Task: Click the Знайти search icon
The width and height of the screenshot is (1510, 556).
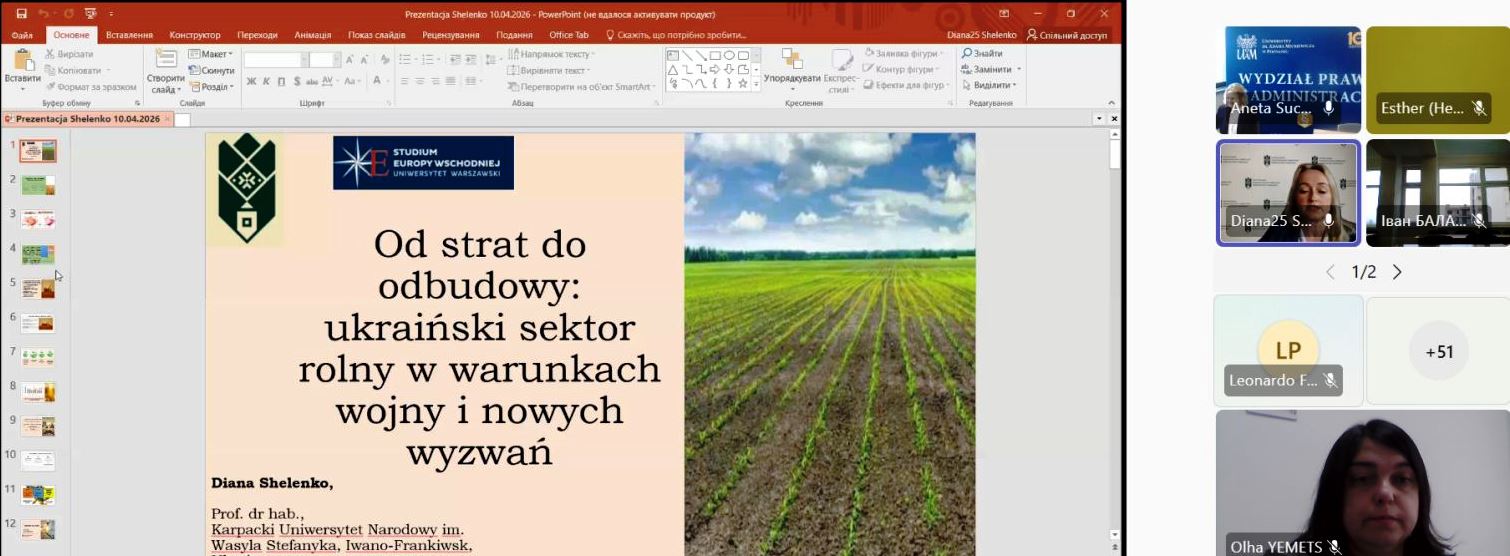Action: (x=967, y=53)
